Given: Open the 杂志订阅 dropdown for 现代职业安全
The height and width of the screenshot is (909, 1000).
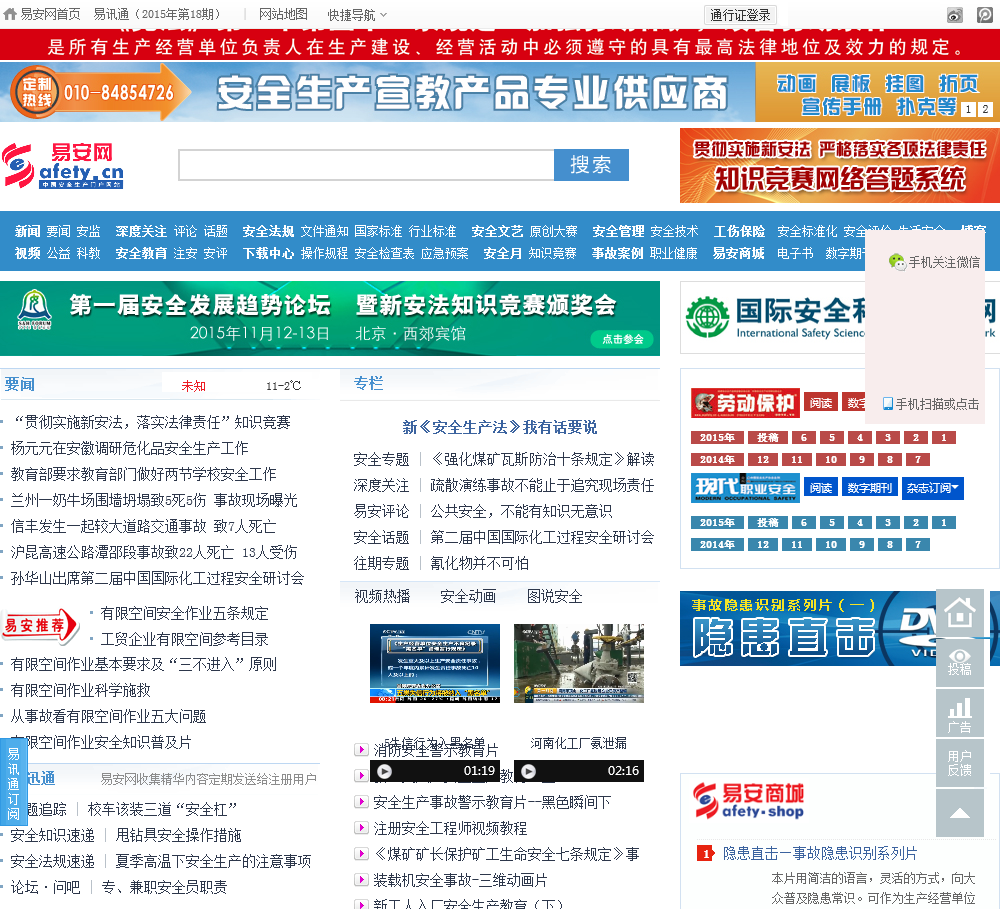Looking at the screenshot, I should click(932, 488).
